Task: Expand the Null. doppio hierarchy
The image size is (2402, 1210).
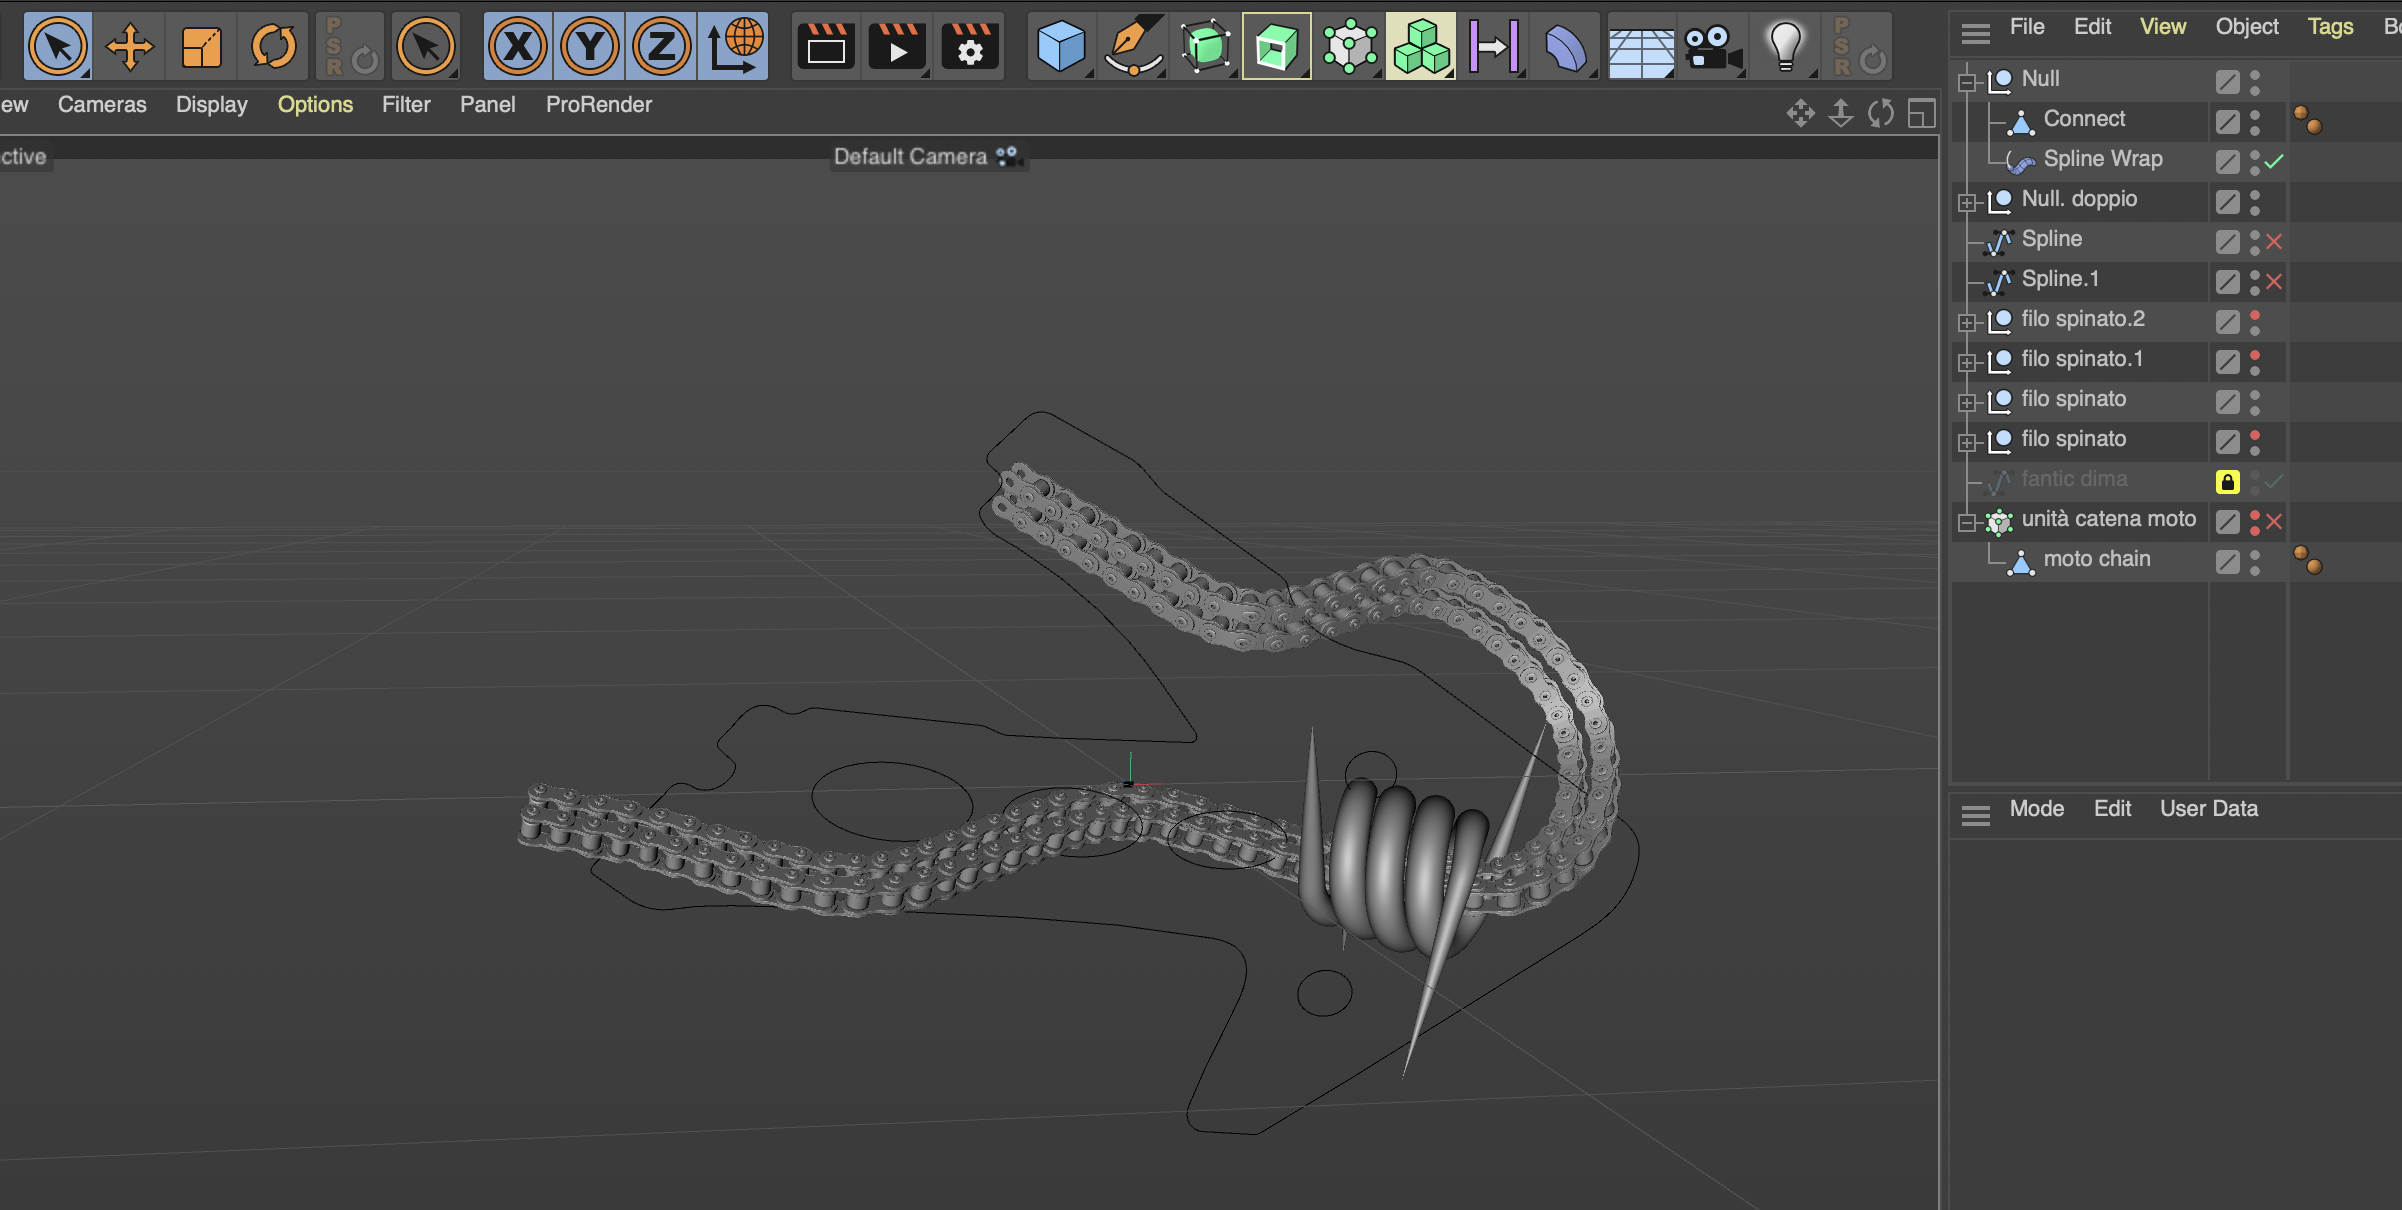Action: pos(1967,202)
